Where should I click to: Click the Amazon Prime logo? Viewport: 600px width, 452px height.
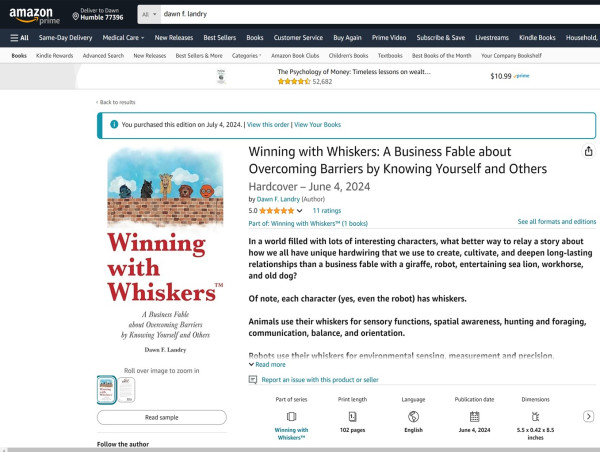pos(34,16)
